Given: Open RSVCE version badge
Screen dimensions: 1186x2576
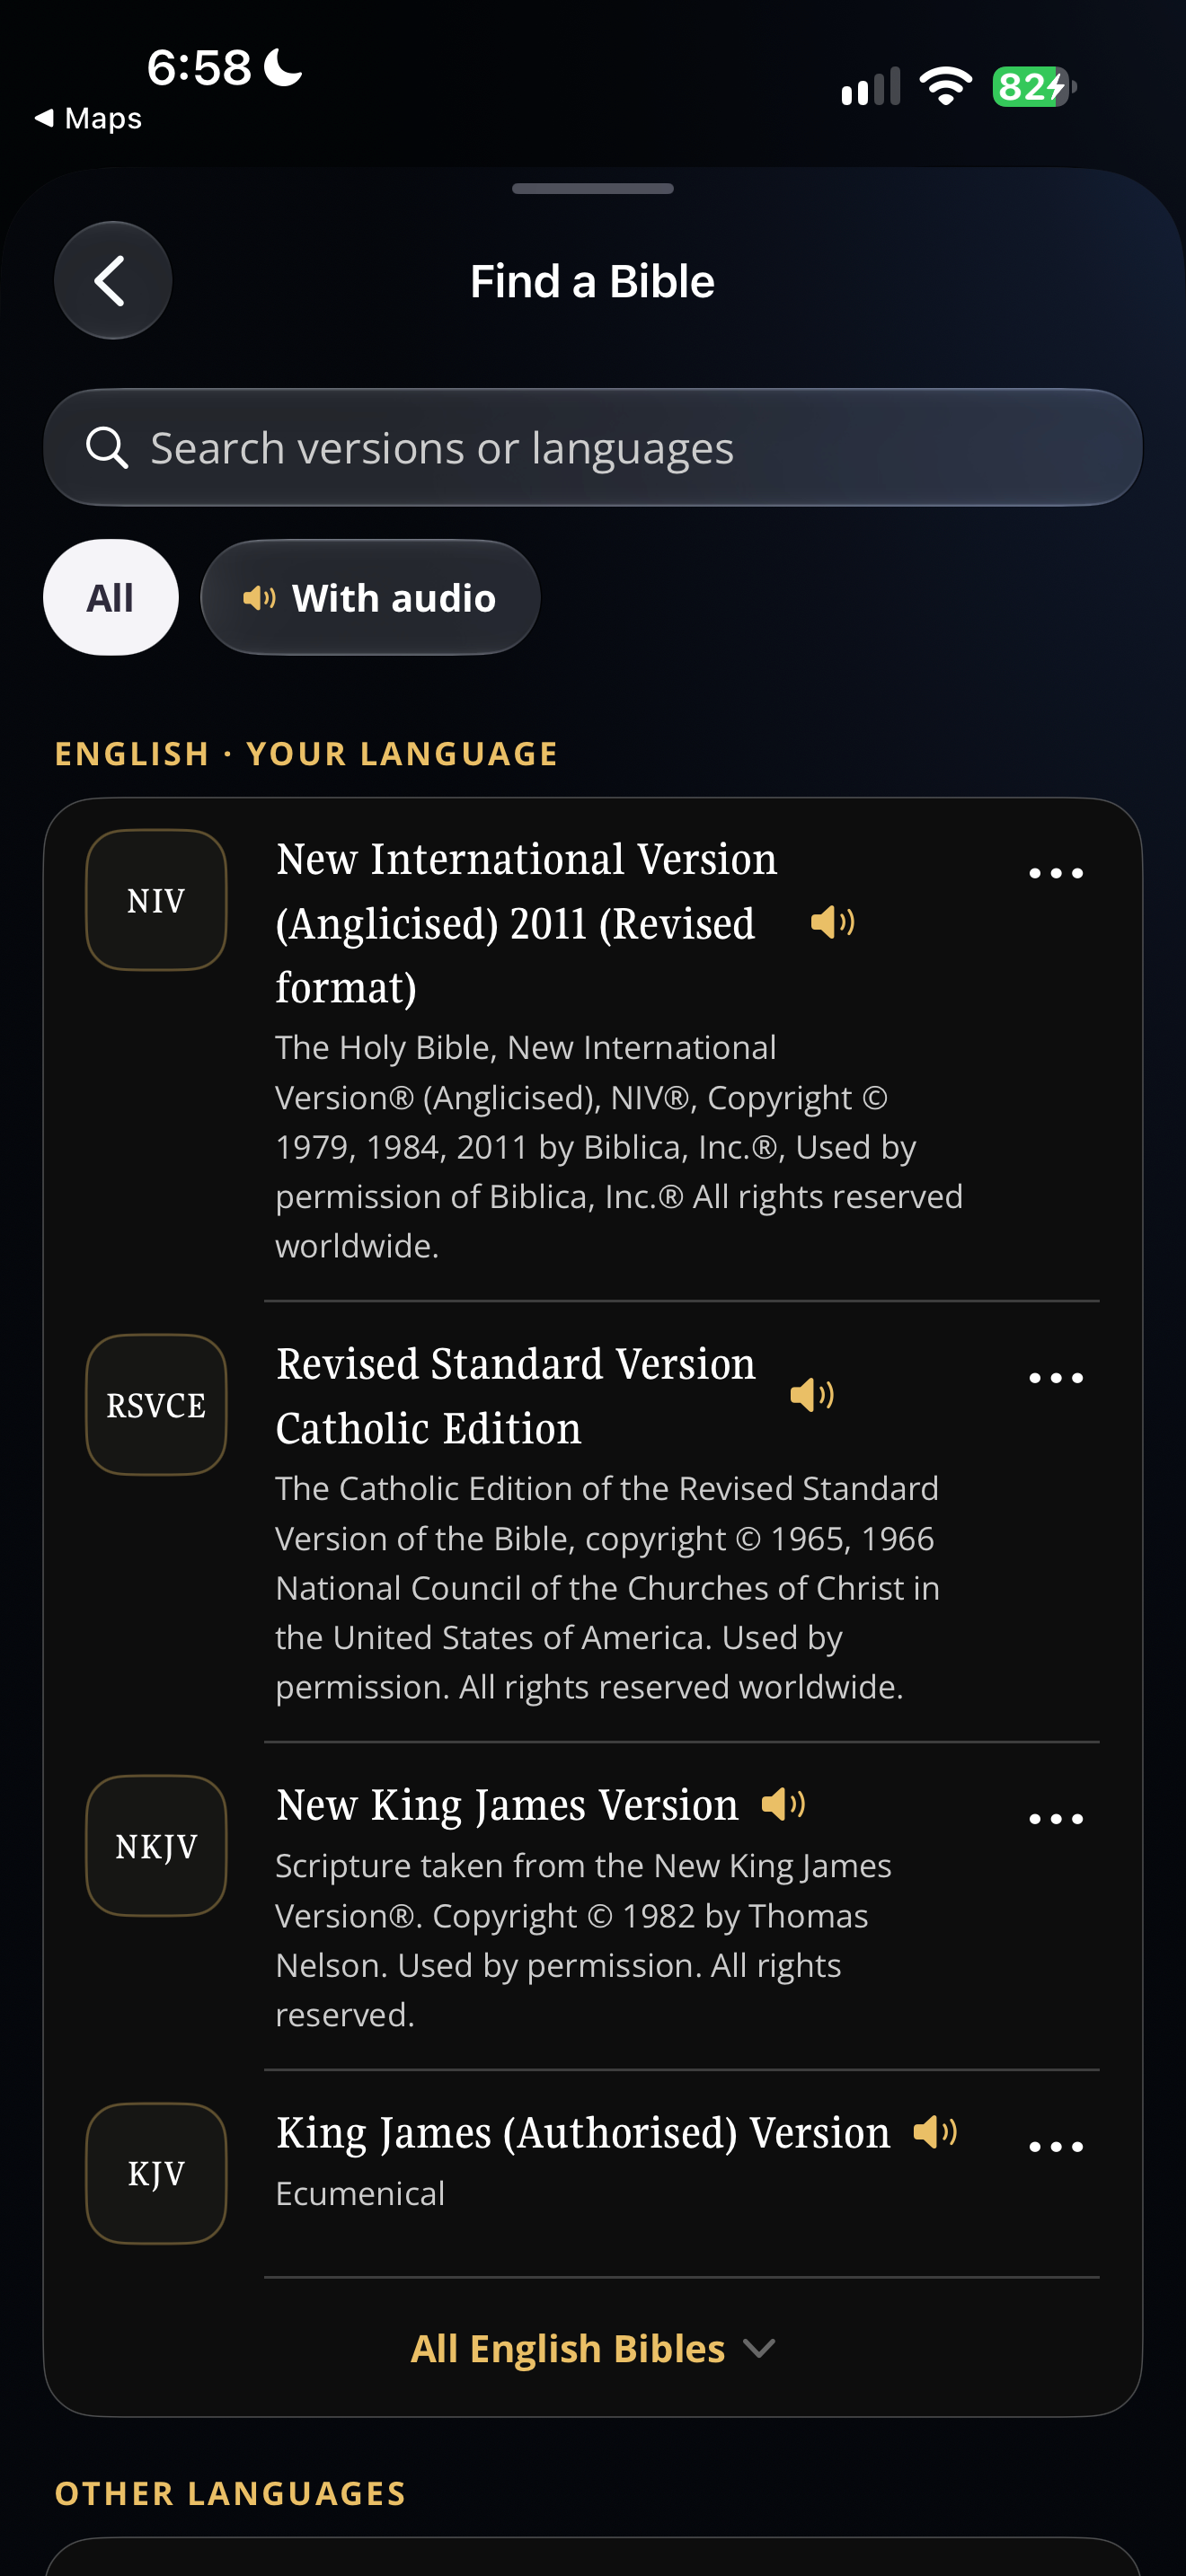Looking at the screenshot, I should click(x=156, y=1405).
